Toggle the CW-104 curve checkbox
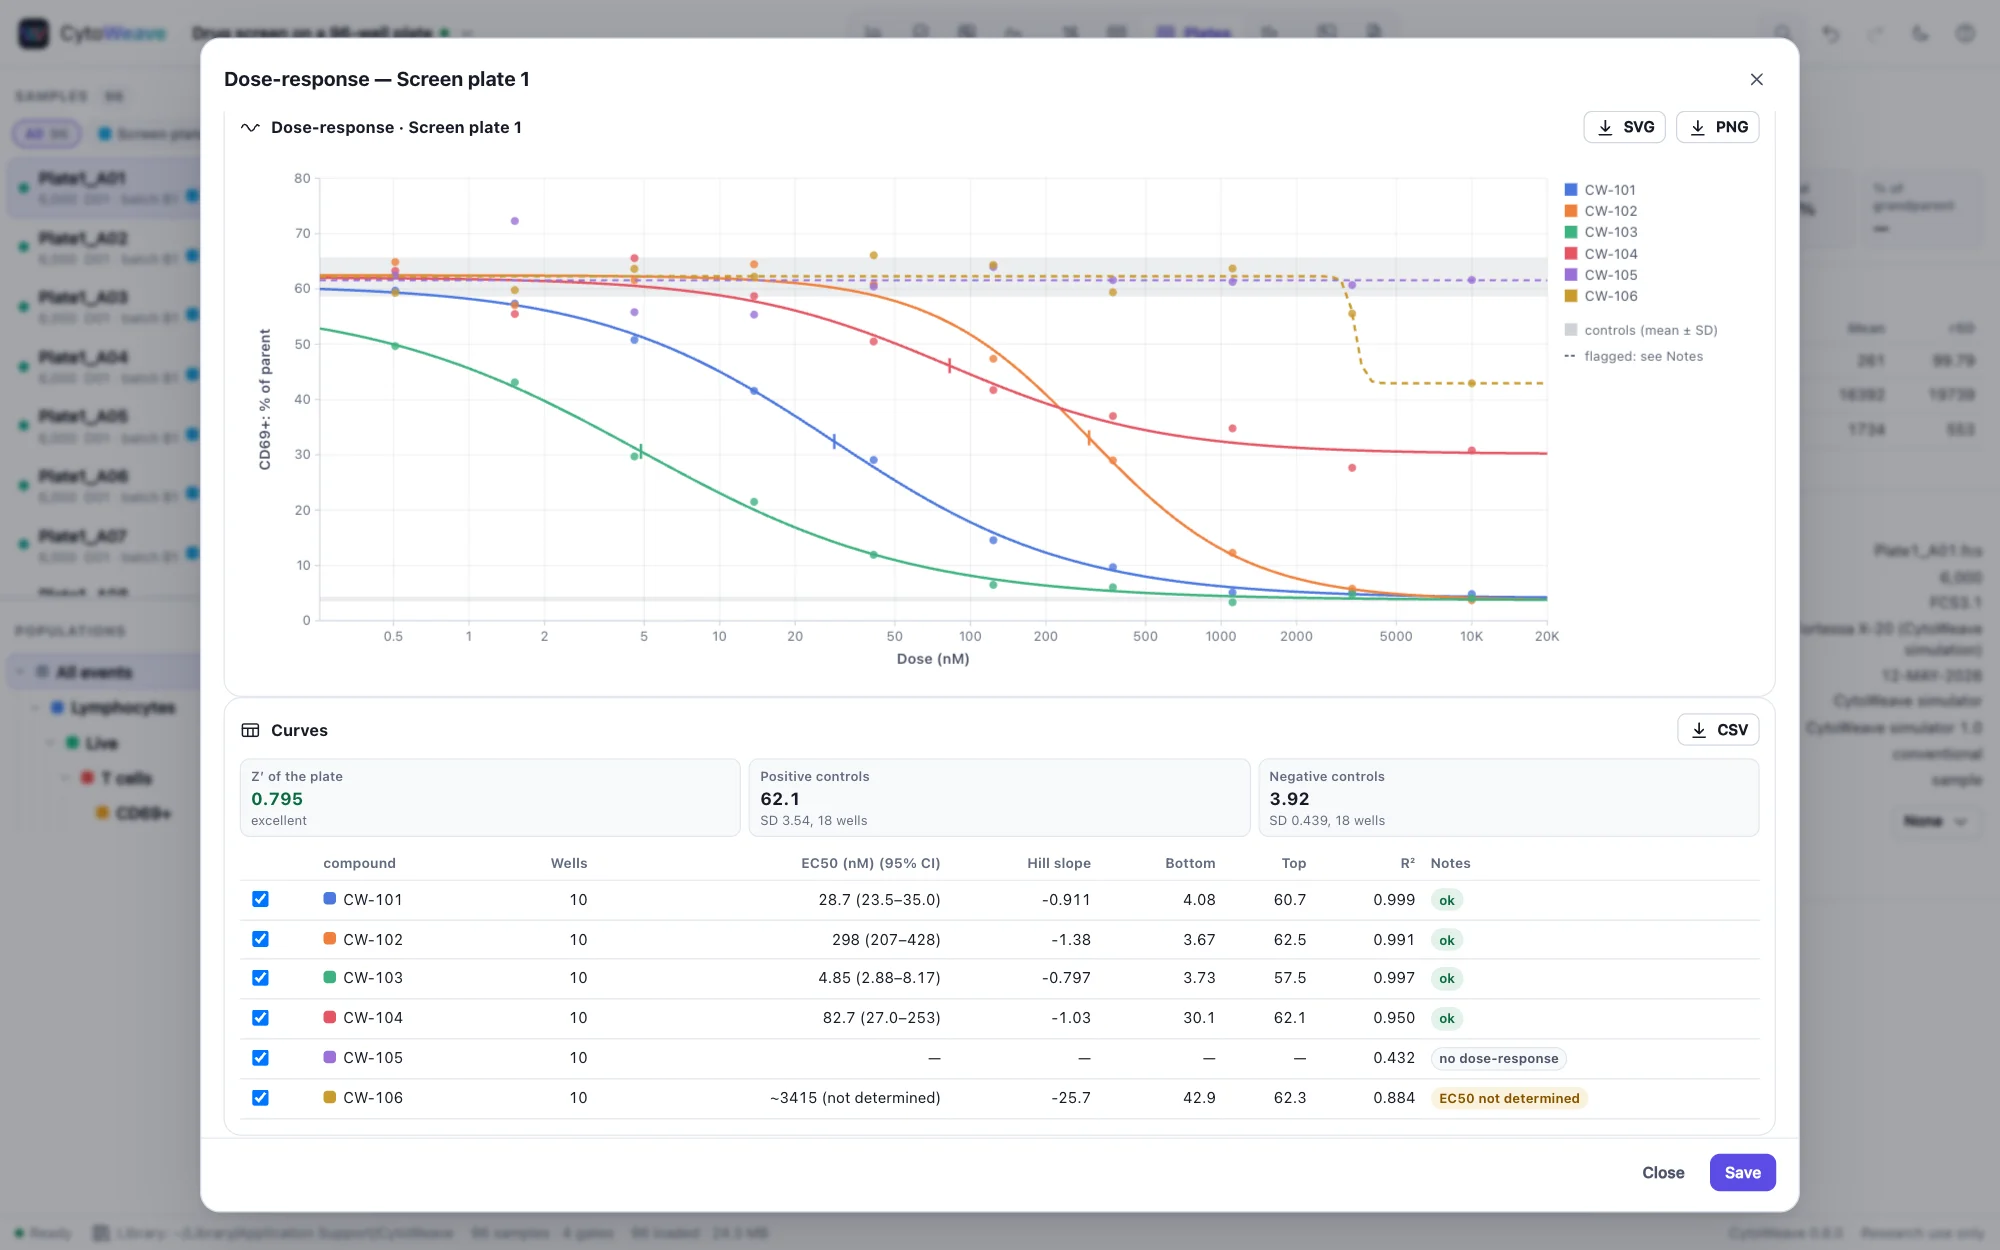 [x=260, y=1018]
